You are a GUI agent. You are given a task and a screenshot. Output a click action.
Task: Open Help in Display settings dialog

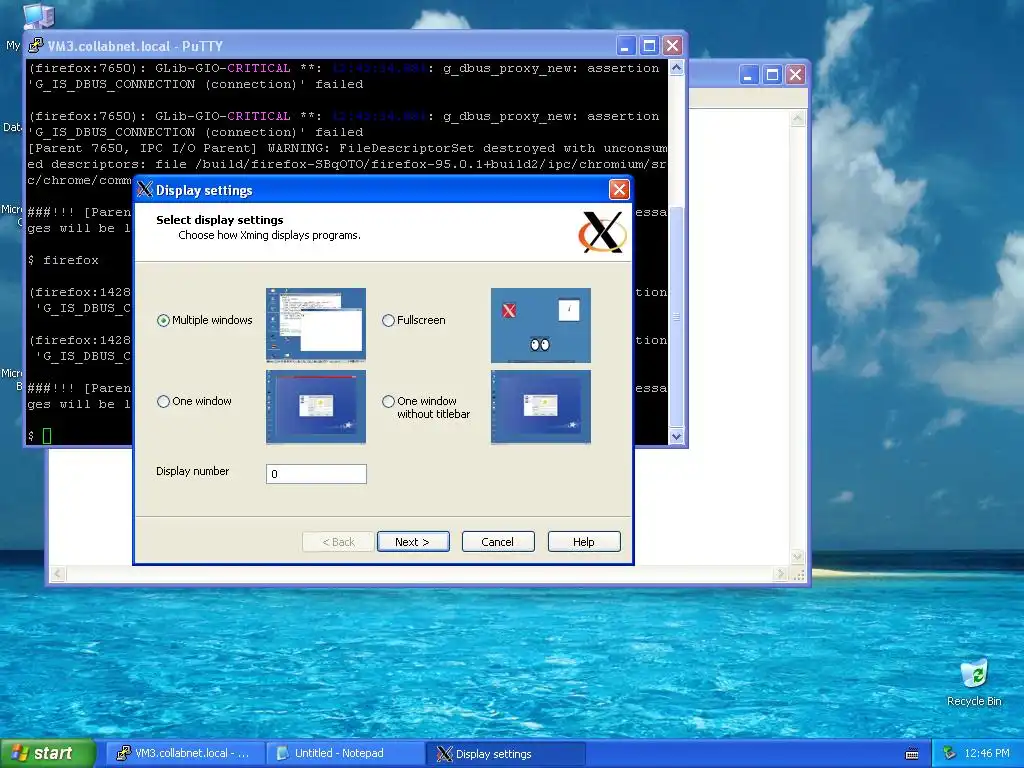[584, 541]
